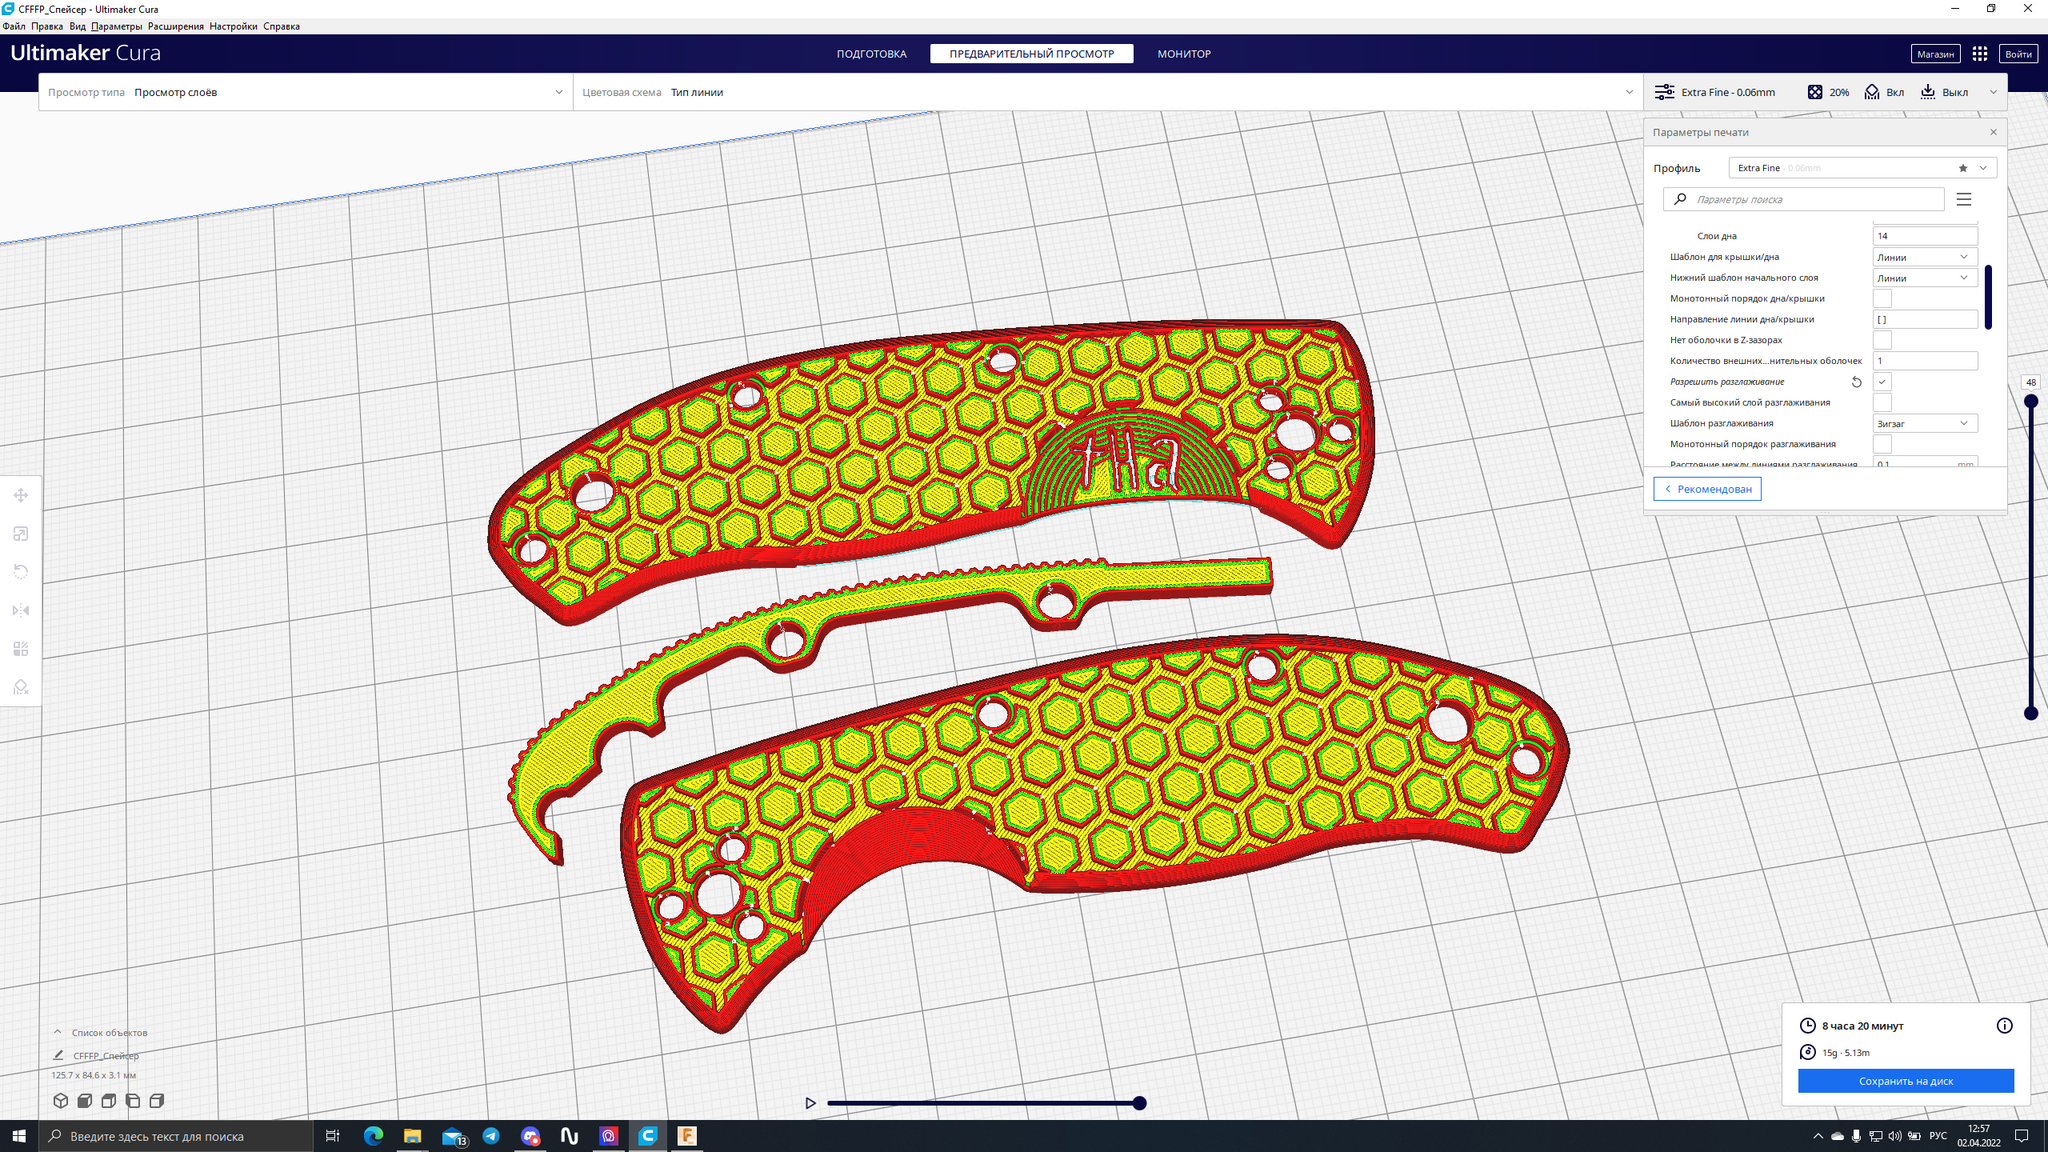2048x1152 pixels.
Task: Click 'Сохранить на диск' button
Action: 1906,1081
